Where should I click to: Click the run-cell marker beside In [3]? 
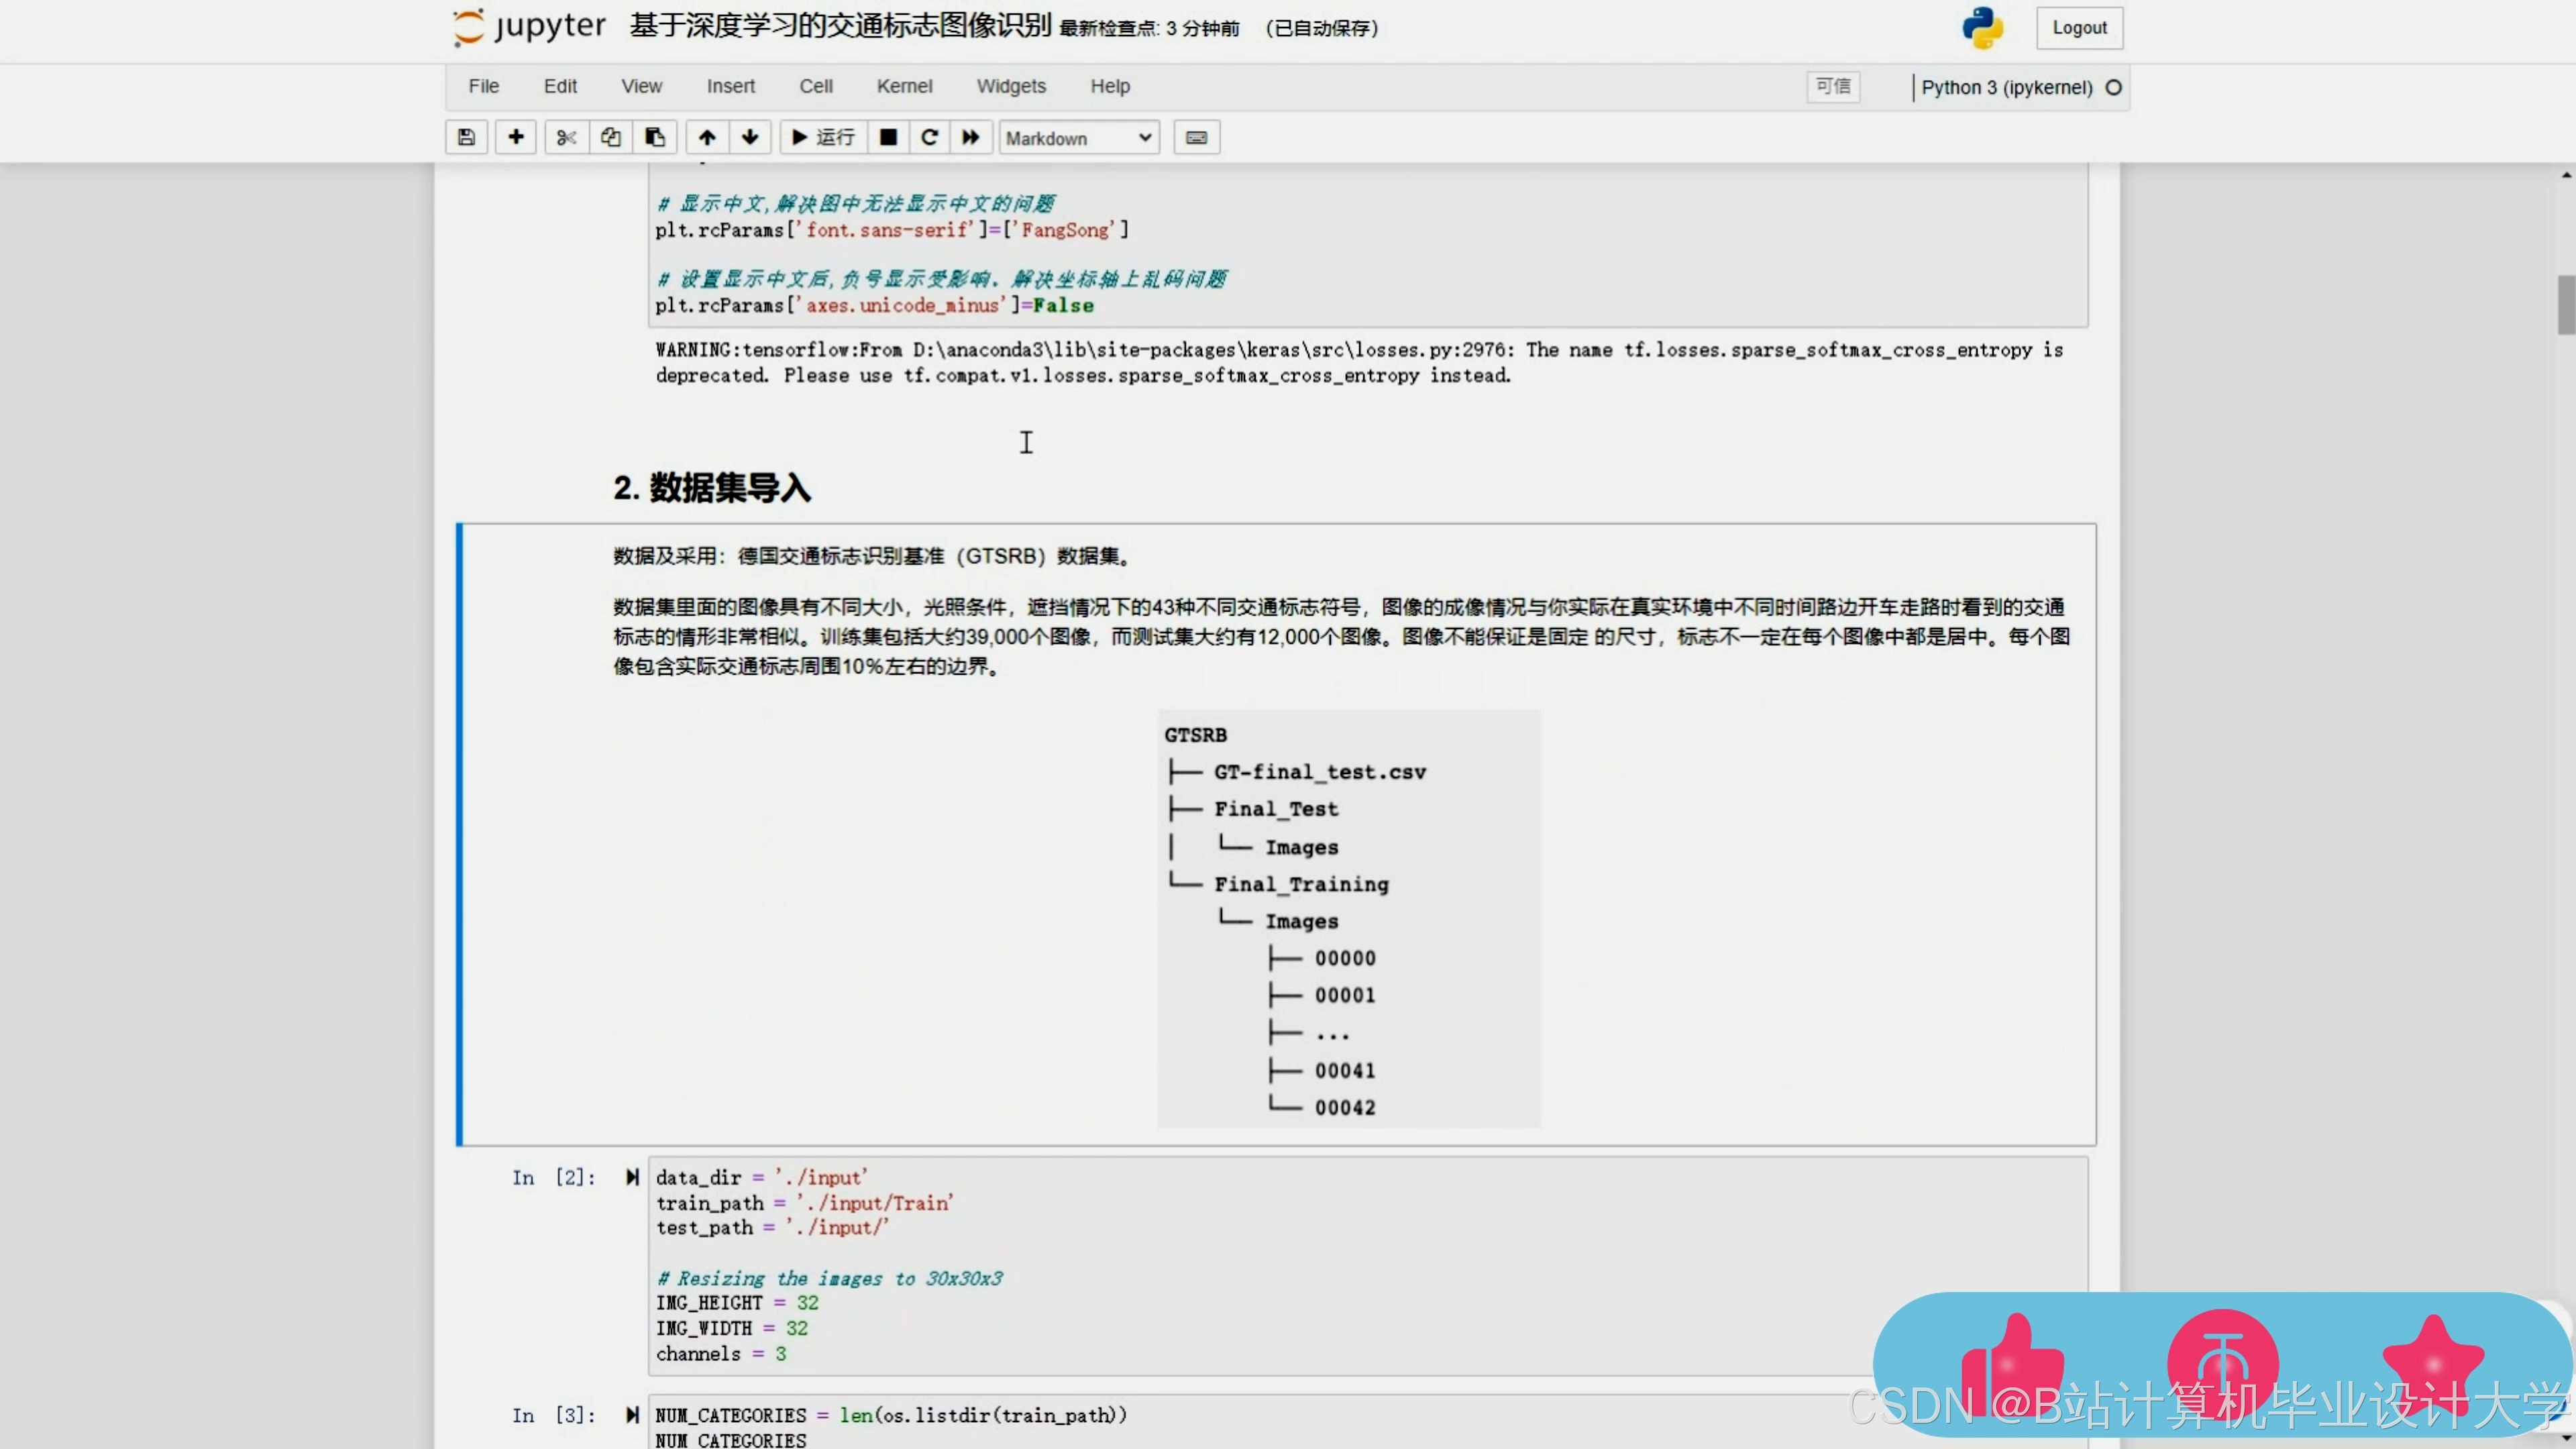click(x=632, y=1415)
